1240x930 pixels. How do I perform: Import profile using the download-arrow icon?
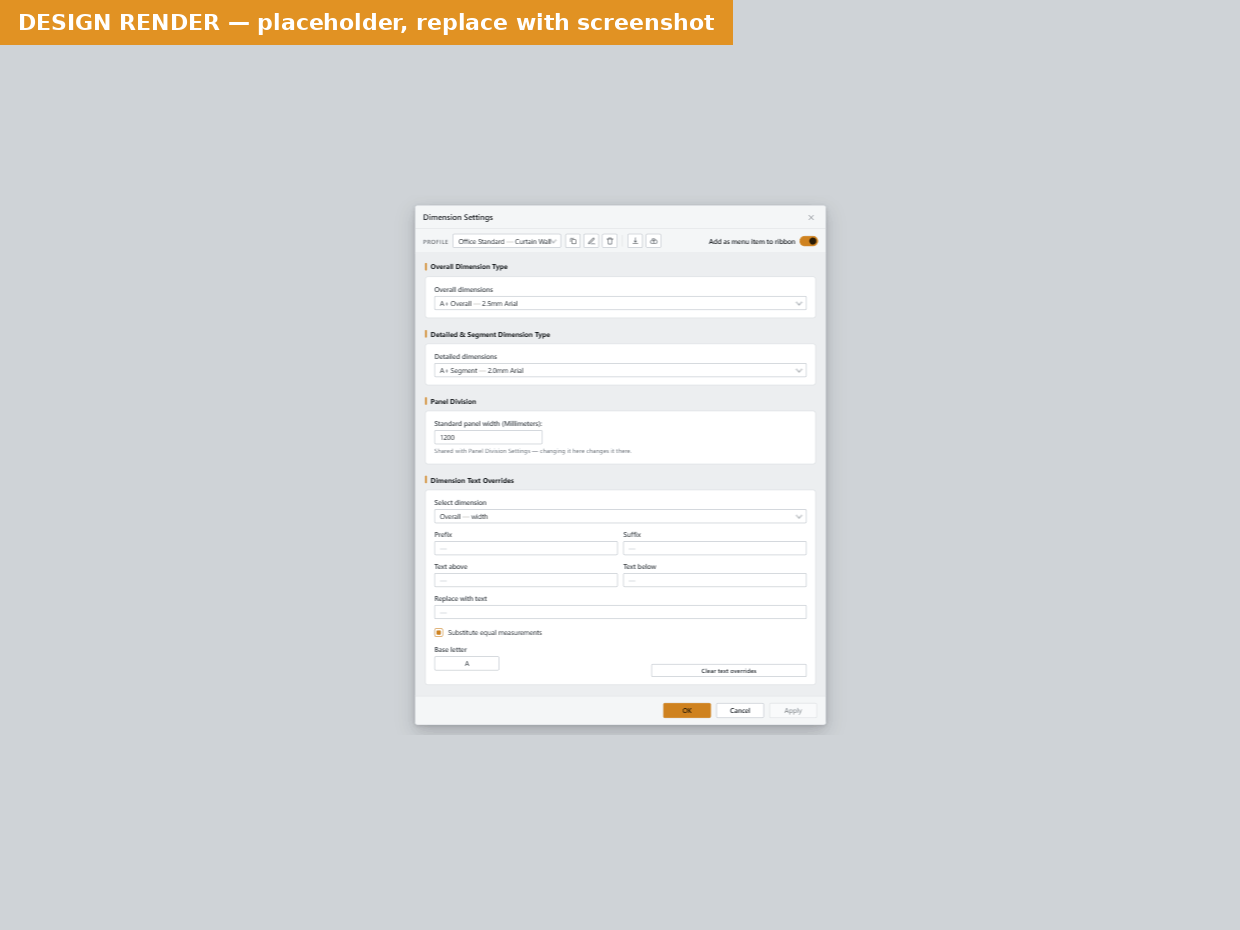click(635, 241)
